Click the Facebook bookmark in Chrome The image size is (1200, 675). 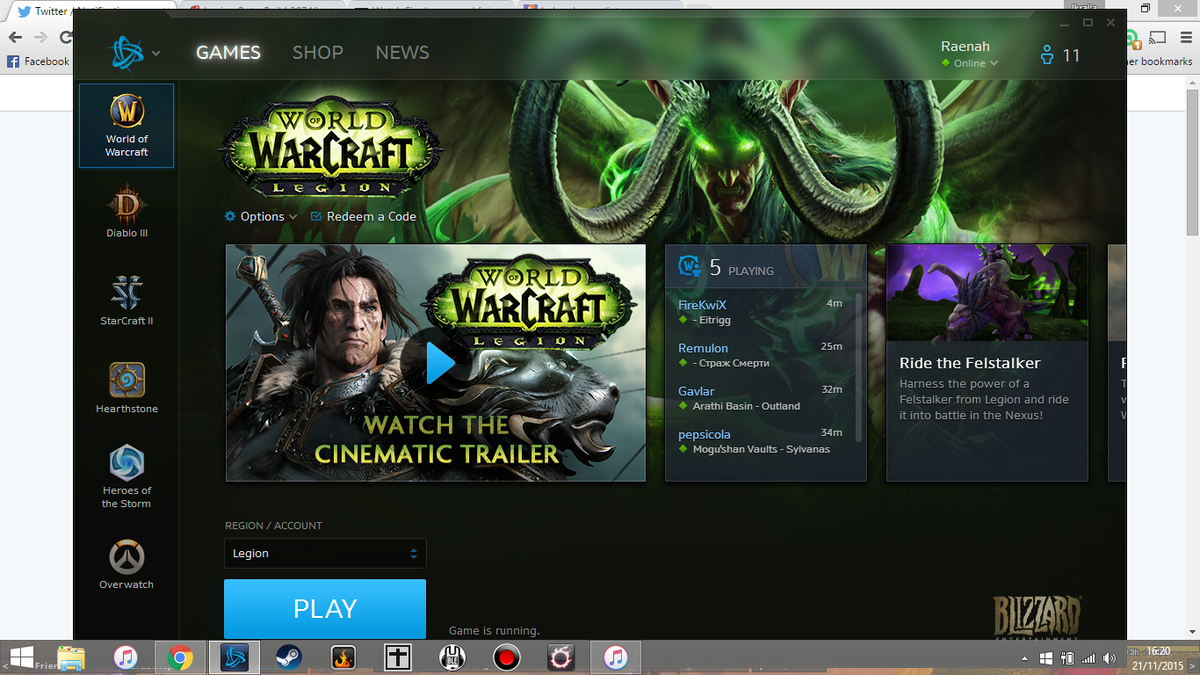[38, 61]
